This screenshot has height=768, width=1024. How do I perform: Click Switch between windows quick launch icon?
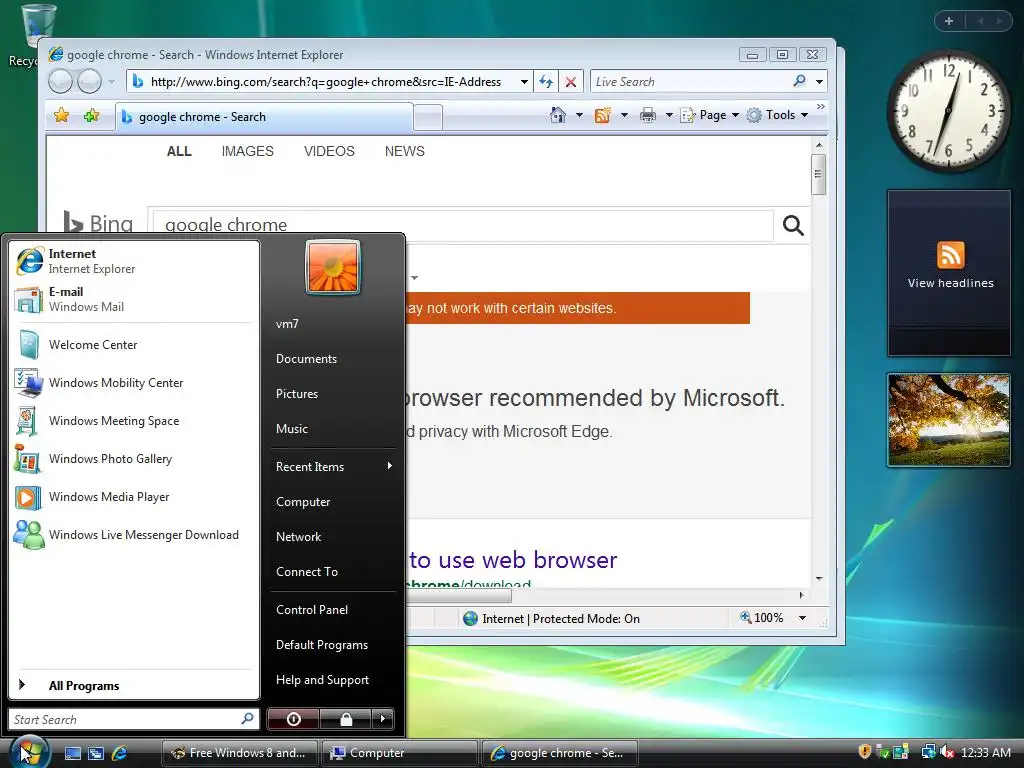96,753
